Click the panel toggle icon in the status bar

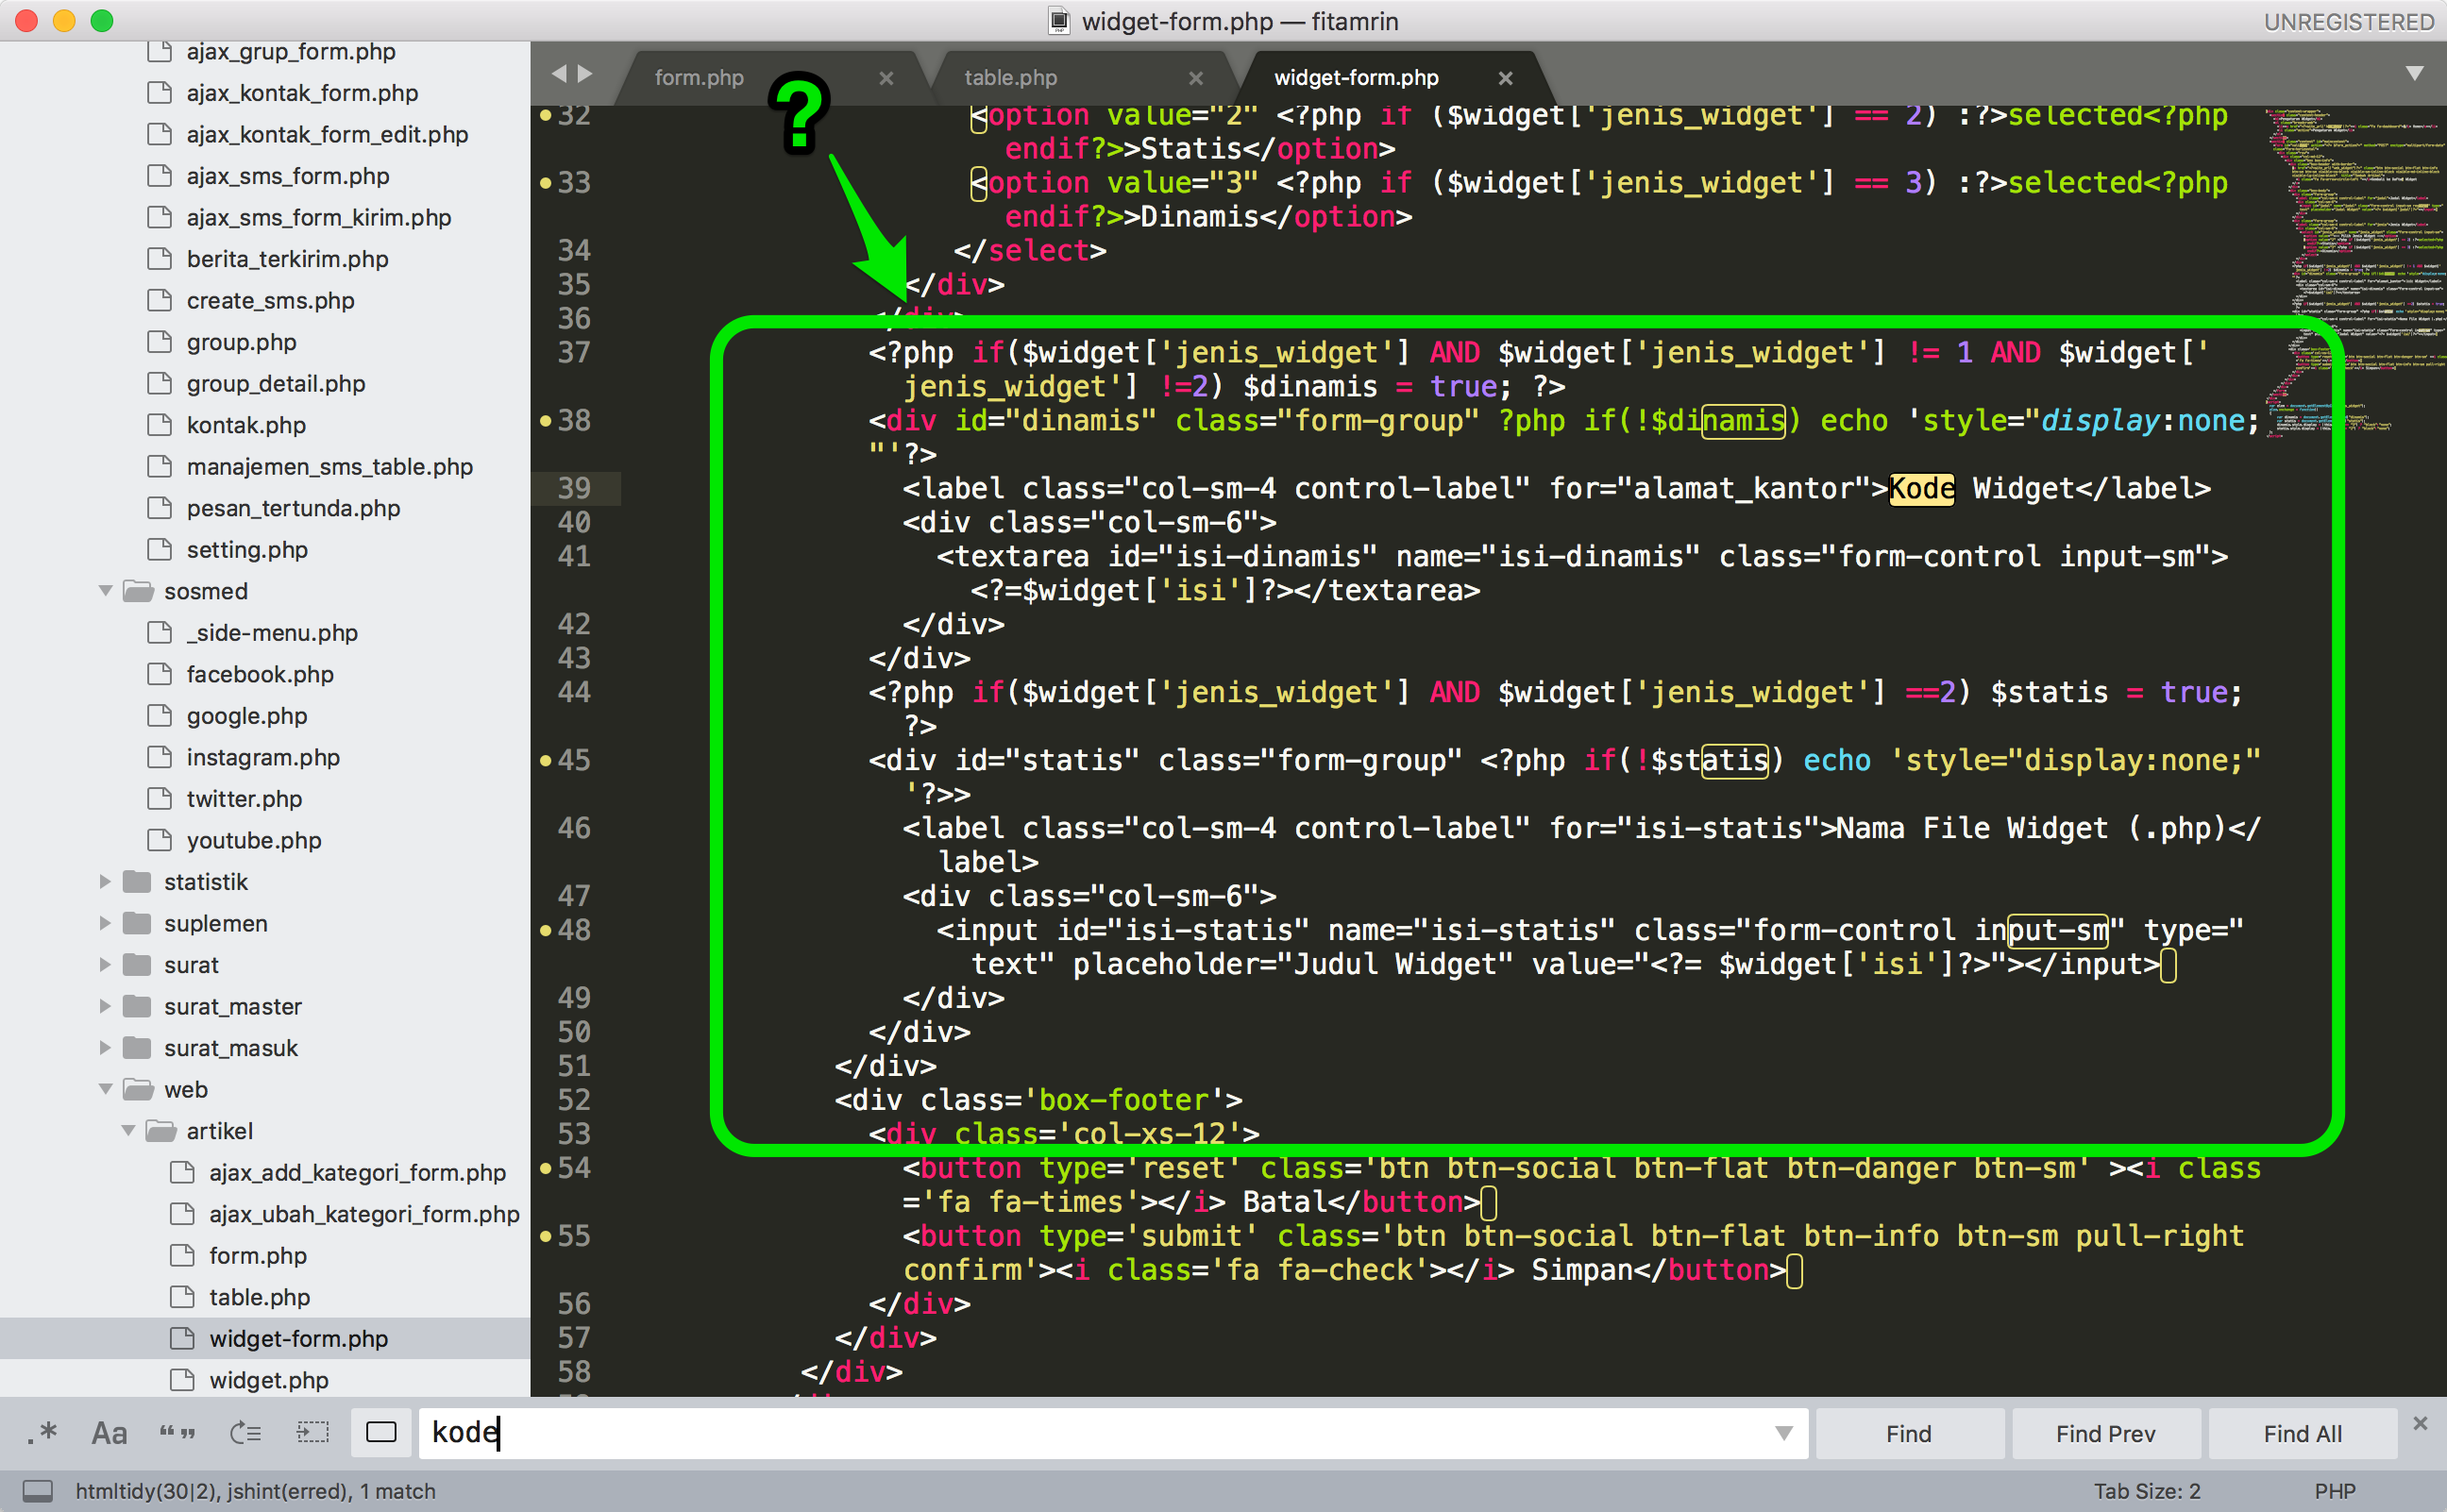pos(36,1490)
